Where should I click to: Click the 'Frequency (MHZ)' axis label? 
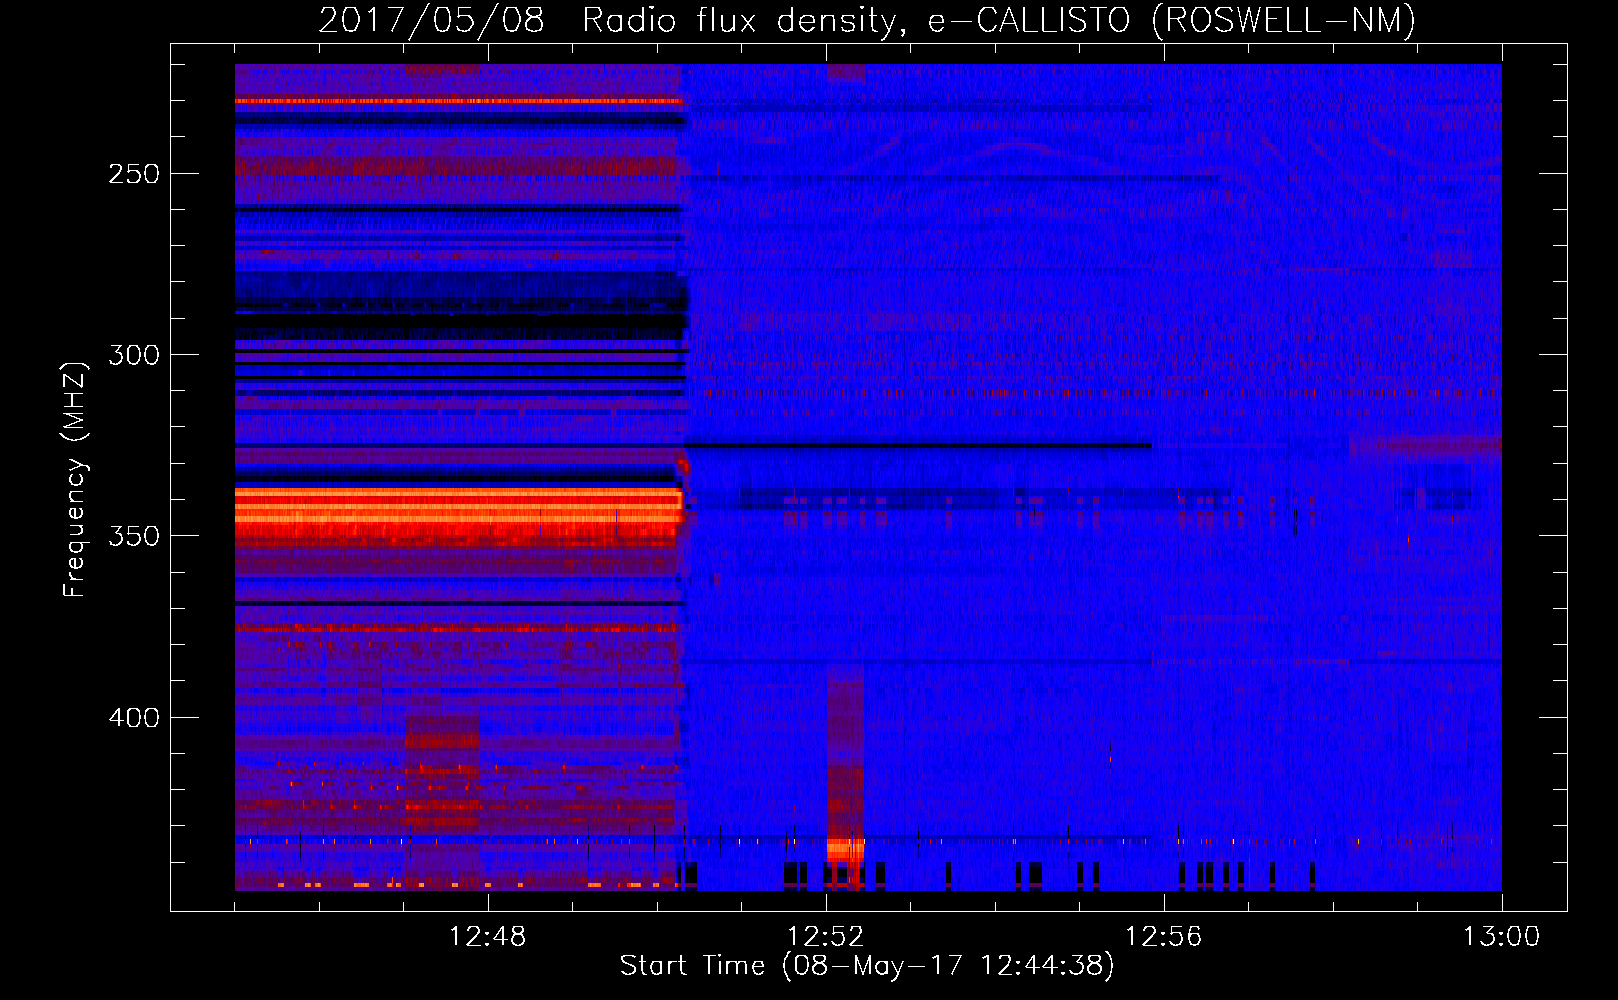pos(75,480)
